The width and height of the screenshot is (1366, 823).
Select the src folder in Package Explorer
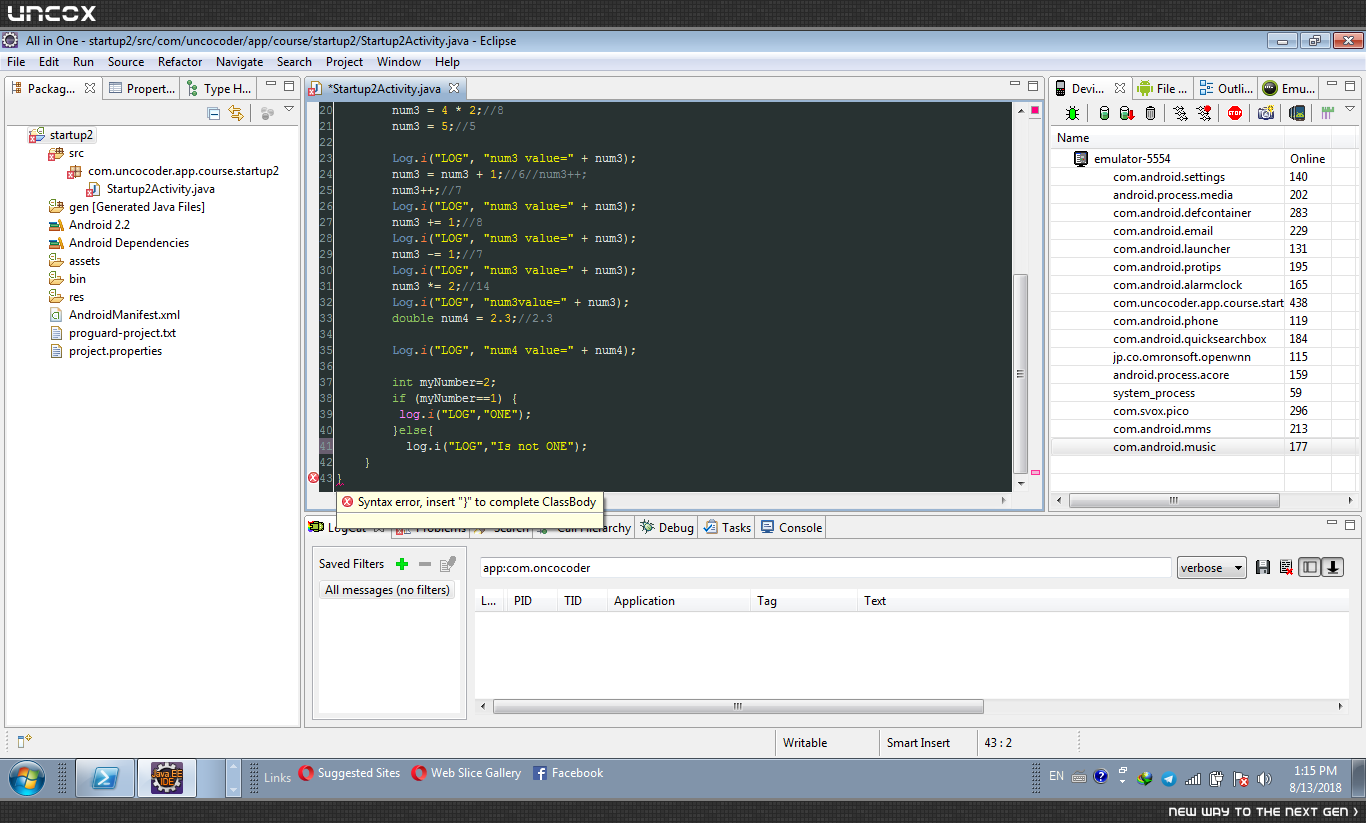pyautogui.click(x=66, y=153)
